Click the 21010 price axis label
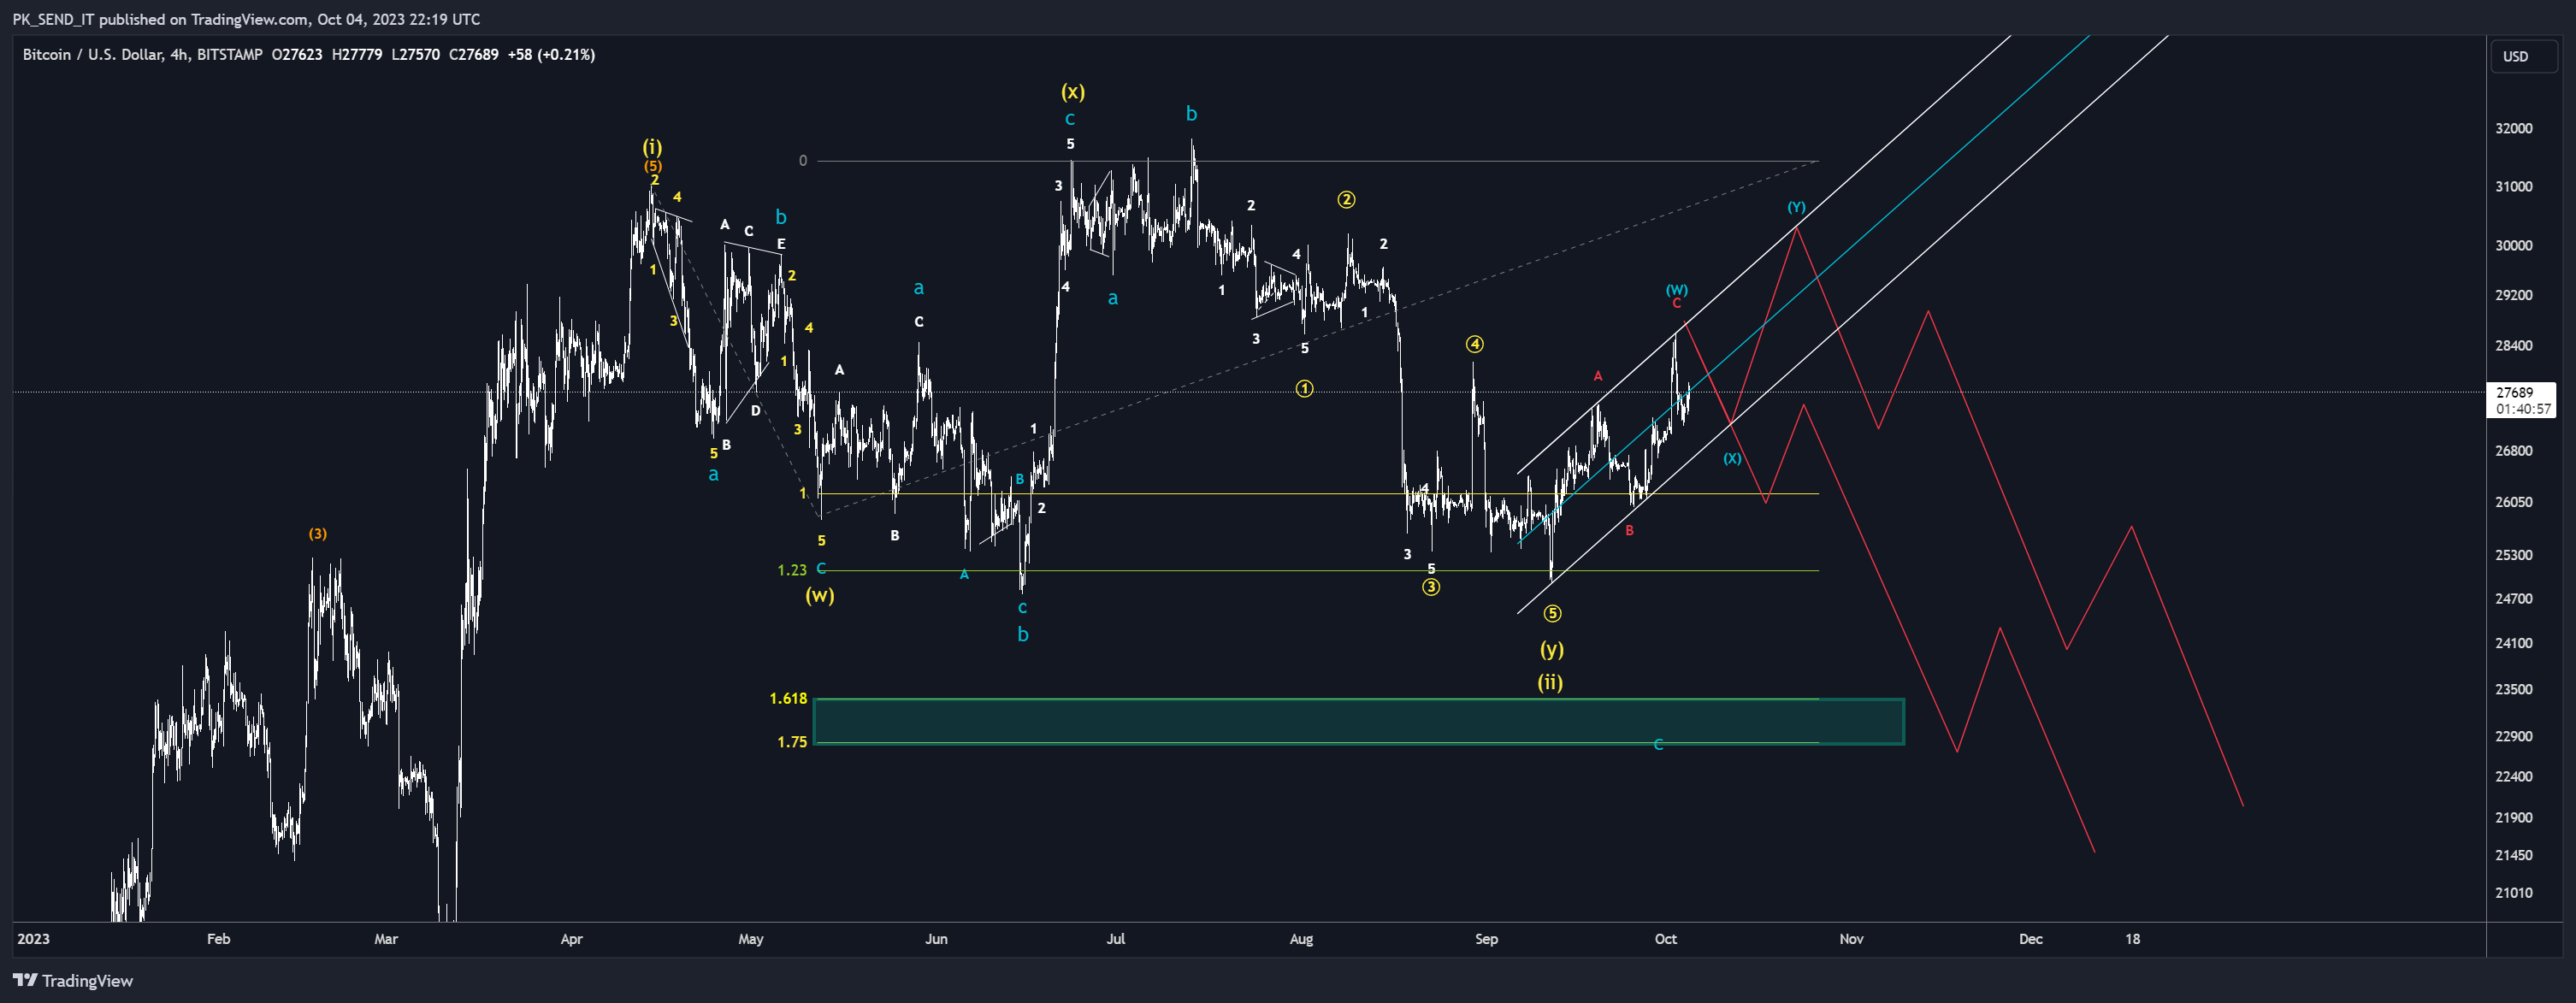Viewport: 2576px width, 1003px height. pyautogui.click(x=2514, y=892)
